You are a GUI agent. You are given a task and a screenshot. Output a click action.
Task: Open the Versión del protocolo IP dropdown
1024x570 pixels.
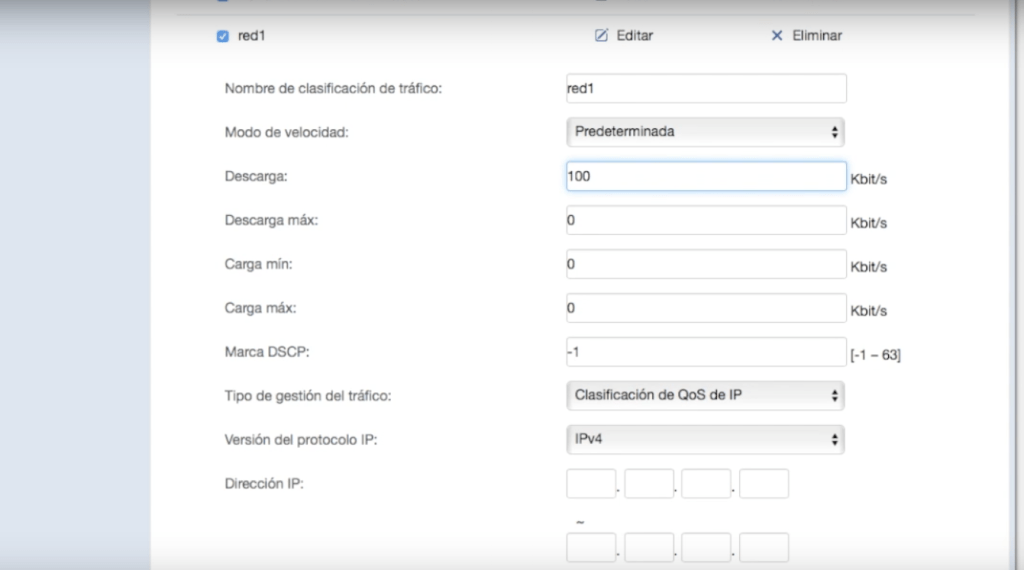point(706,440)
